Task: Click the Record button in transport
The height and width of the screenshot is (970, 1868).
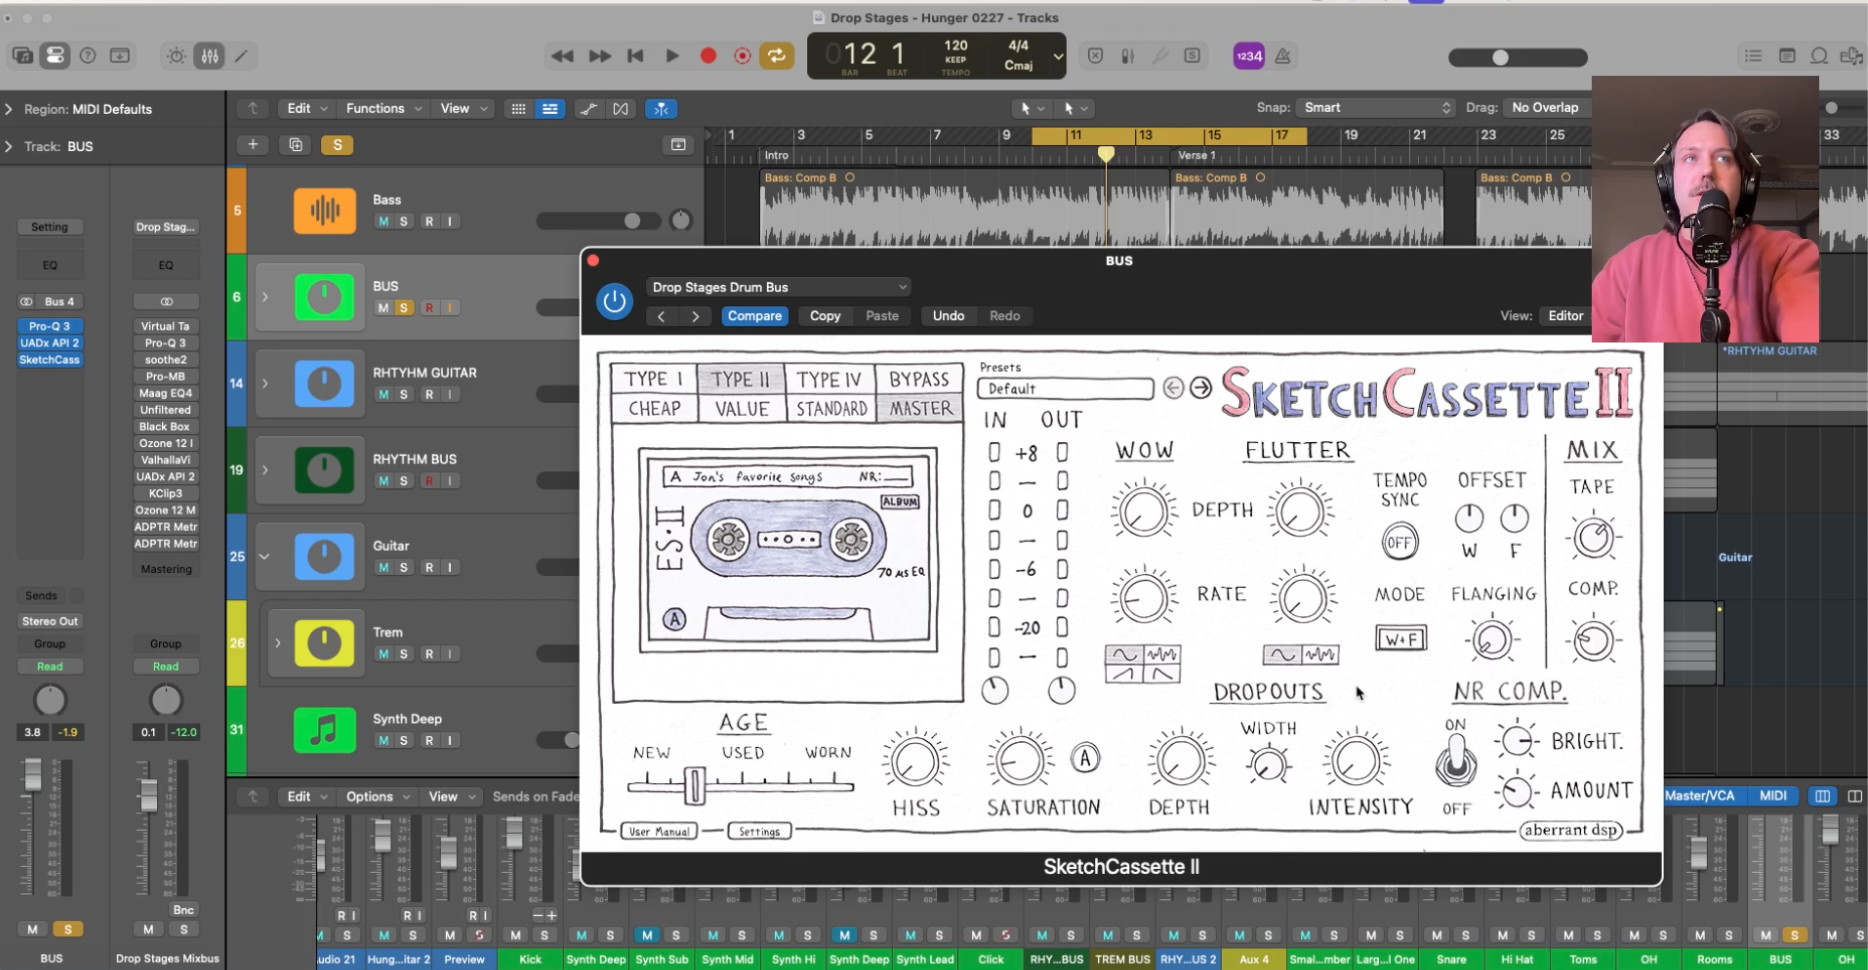Action: click(x=708, y=56)
